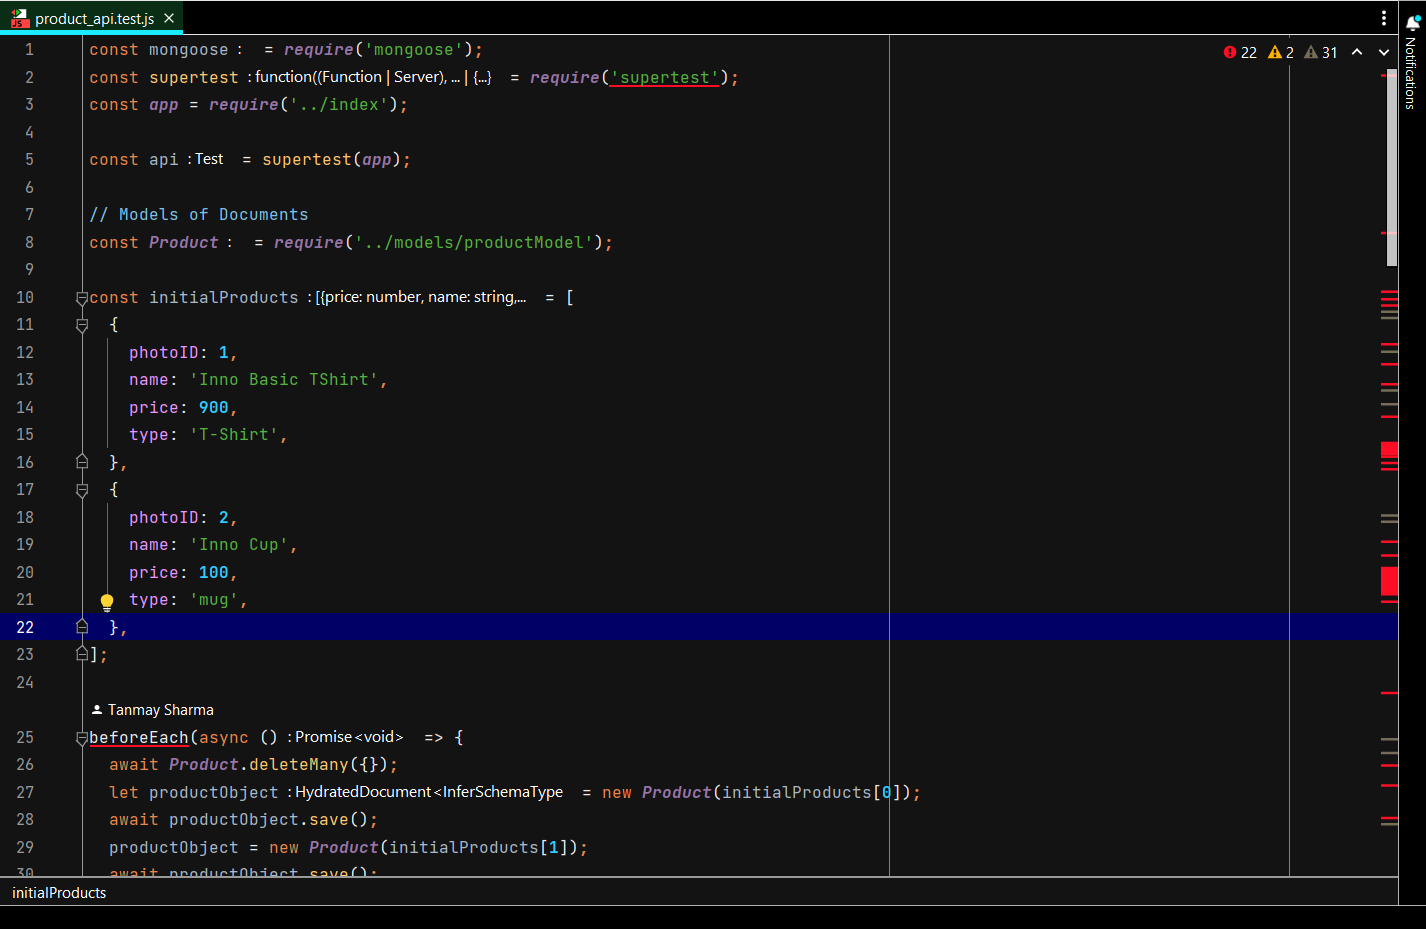Jump to previous highlighted error arrow
Image resolution: width=1426 pixels, height=929 pixels.
coord(1357,53)
